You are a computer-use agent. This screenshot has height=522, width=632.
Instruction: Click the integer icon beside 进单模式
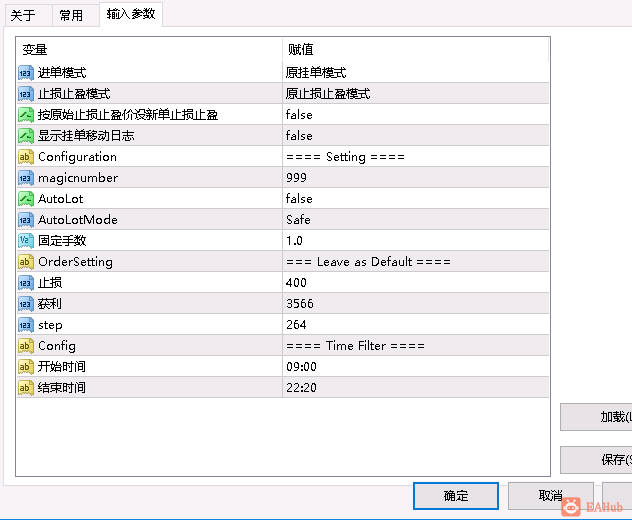pyautogui.click(x=26, y=73)
